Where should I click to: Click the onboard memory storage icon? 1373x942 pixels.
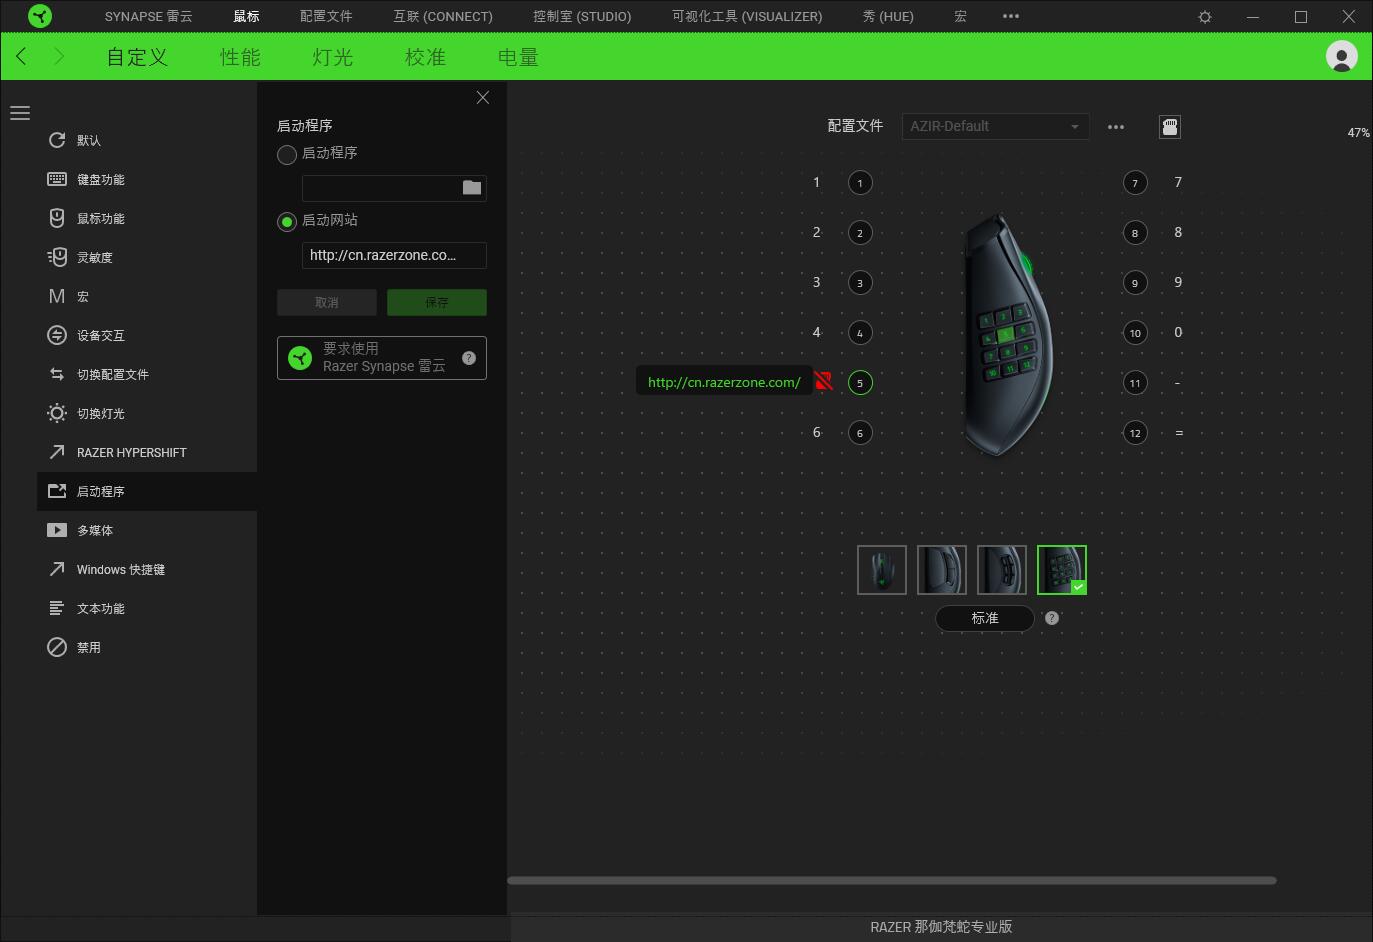(1169, 127)
